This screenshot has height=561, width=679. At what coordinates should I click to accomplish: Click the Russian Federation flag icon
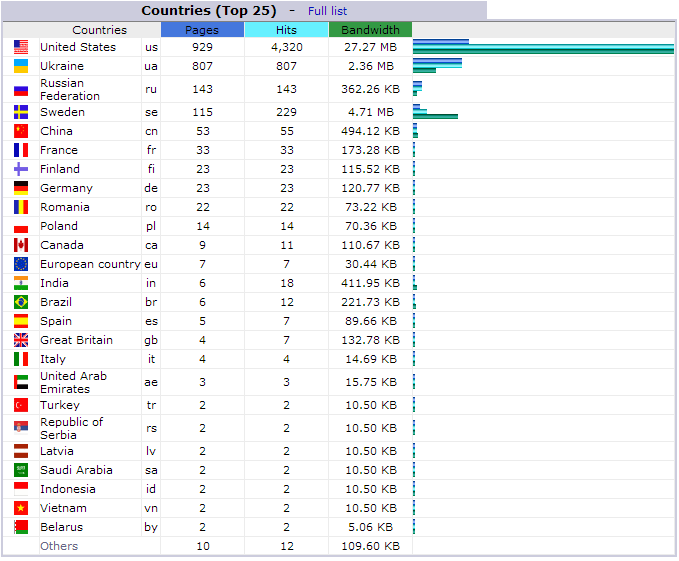click(x=21, y=90)
